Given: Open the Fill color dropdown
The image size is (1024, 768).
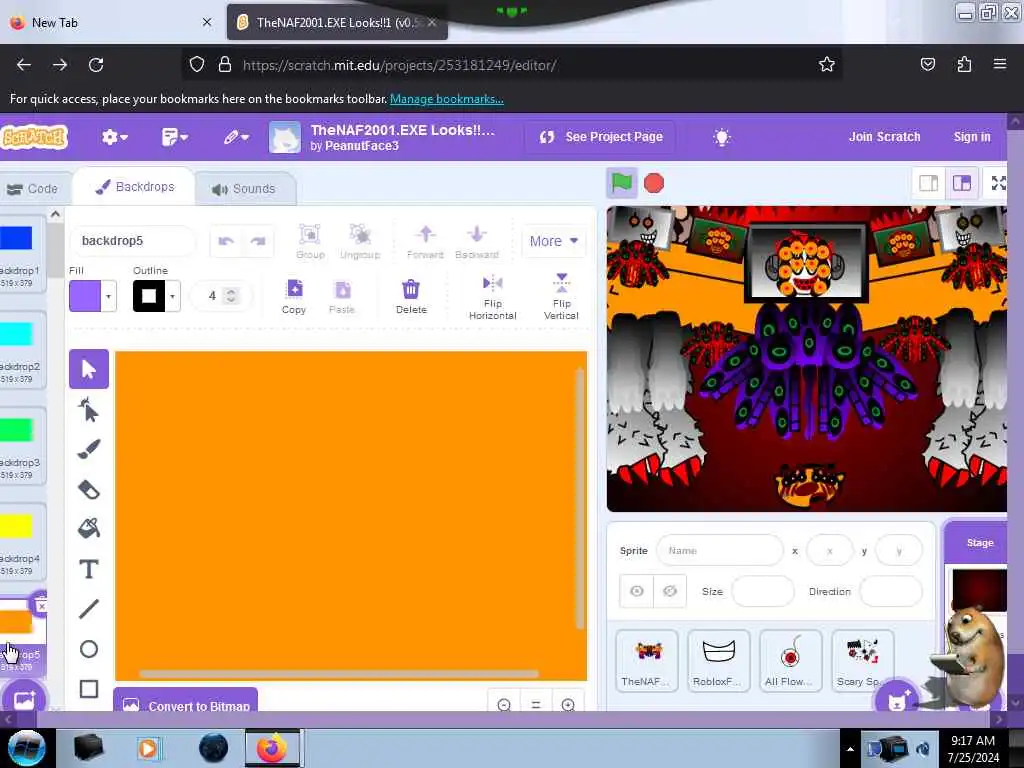Looking at the screenshot, I should 108,296.
